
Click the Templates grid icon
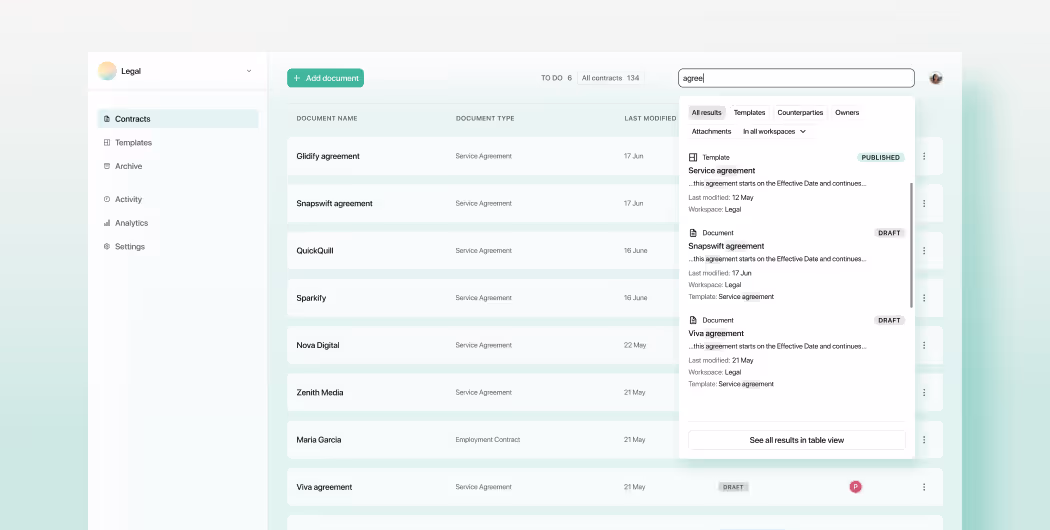coord(106,143)
